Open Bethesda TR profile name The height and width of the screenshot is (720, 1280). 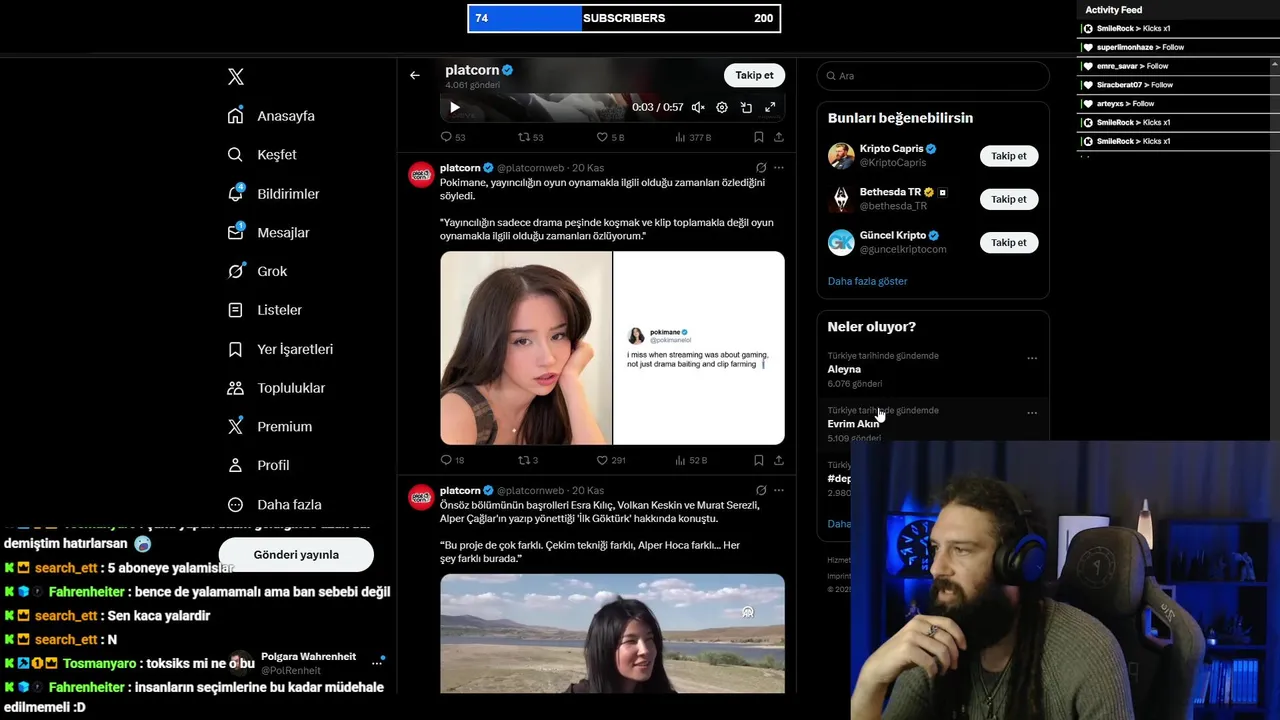890,192
